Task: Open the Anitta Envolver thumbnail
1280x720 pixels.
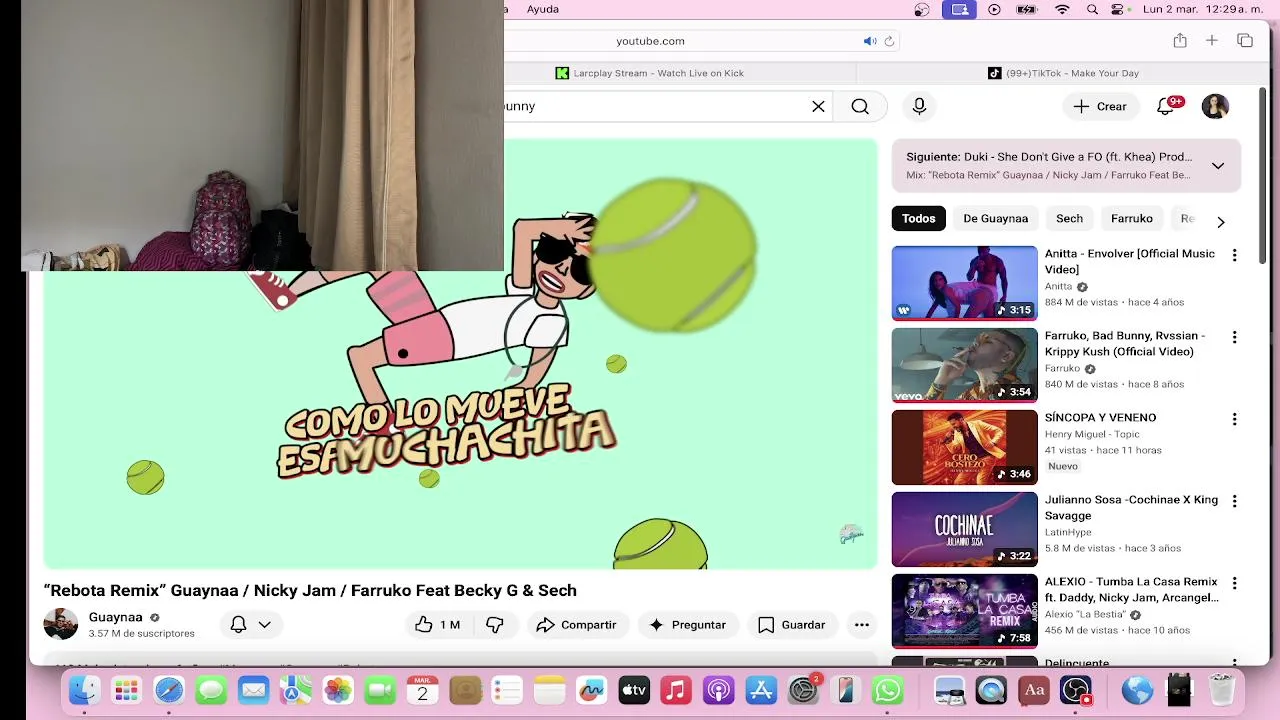Action: (965, 283)
